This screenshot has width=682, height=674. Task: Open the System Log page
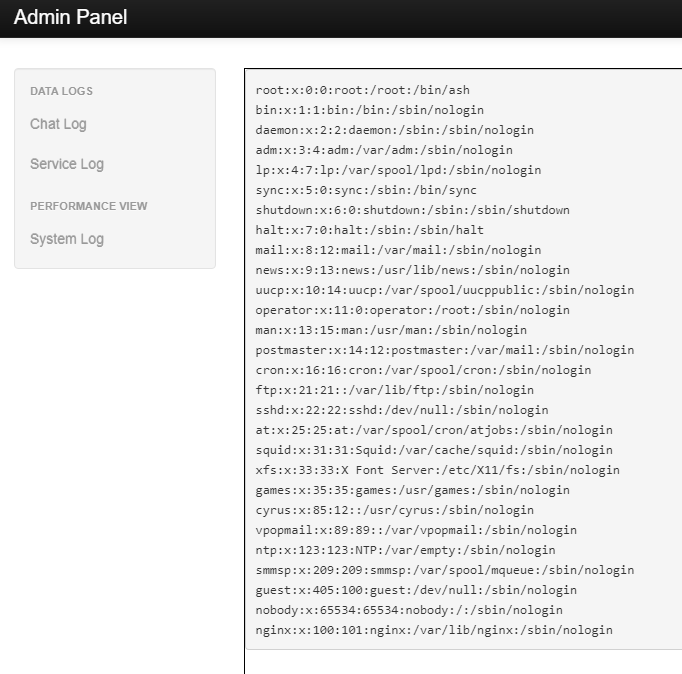(67, 239)
